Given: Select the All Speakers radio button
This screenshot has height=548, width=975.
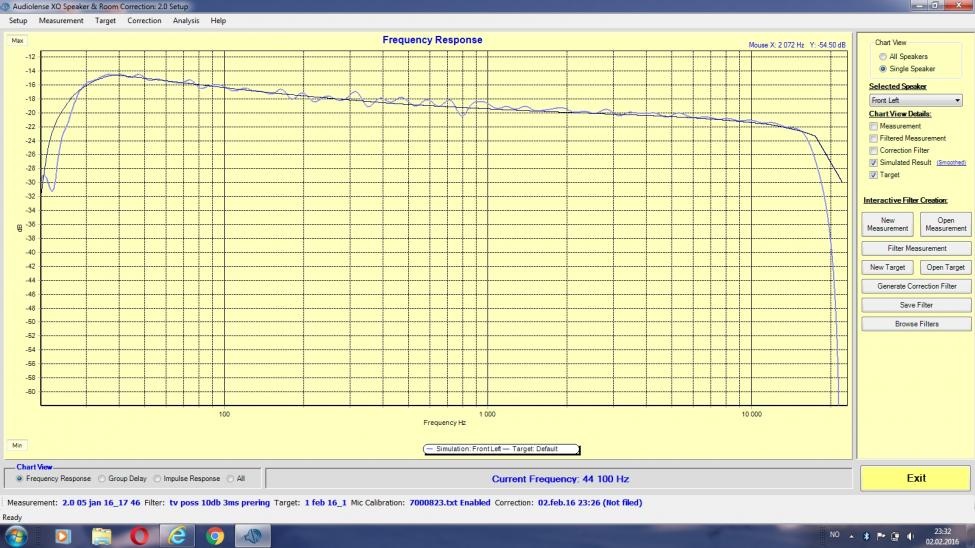Looking at the screenshot, I should (x=882, y=57).
